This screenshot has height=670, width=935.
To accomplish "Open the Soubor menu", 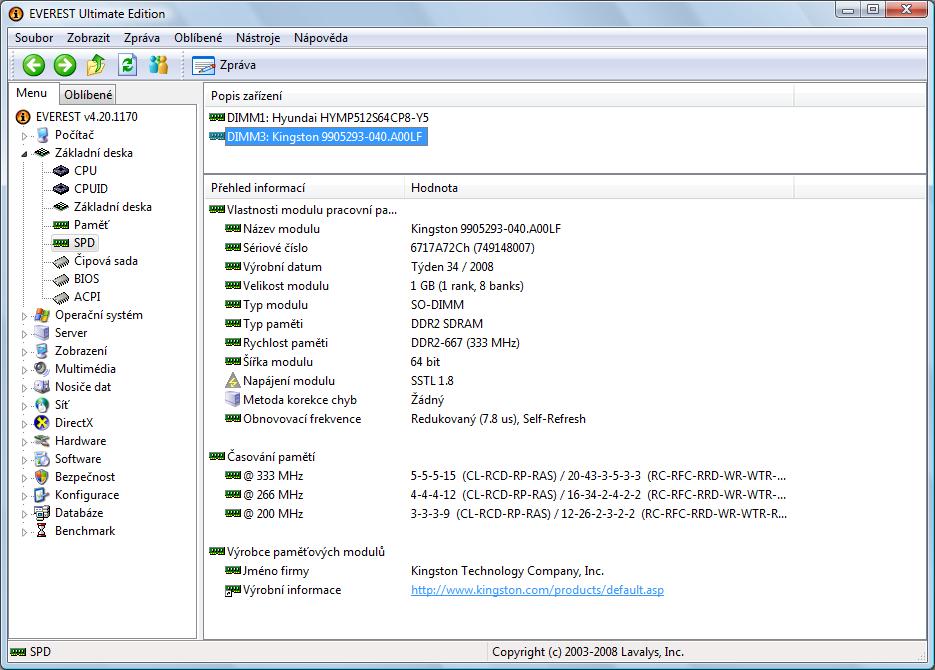I will point(34,38).
